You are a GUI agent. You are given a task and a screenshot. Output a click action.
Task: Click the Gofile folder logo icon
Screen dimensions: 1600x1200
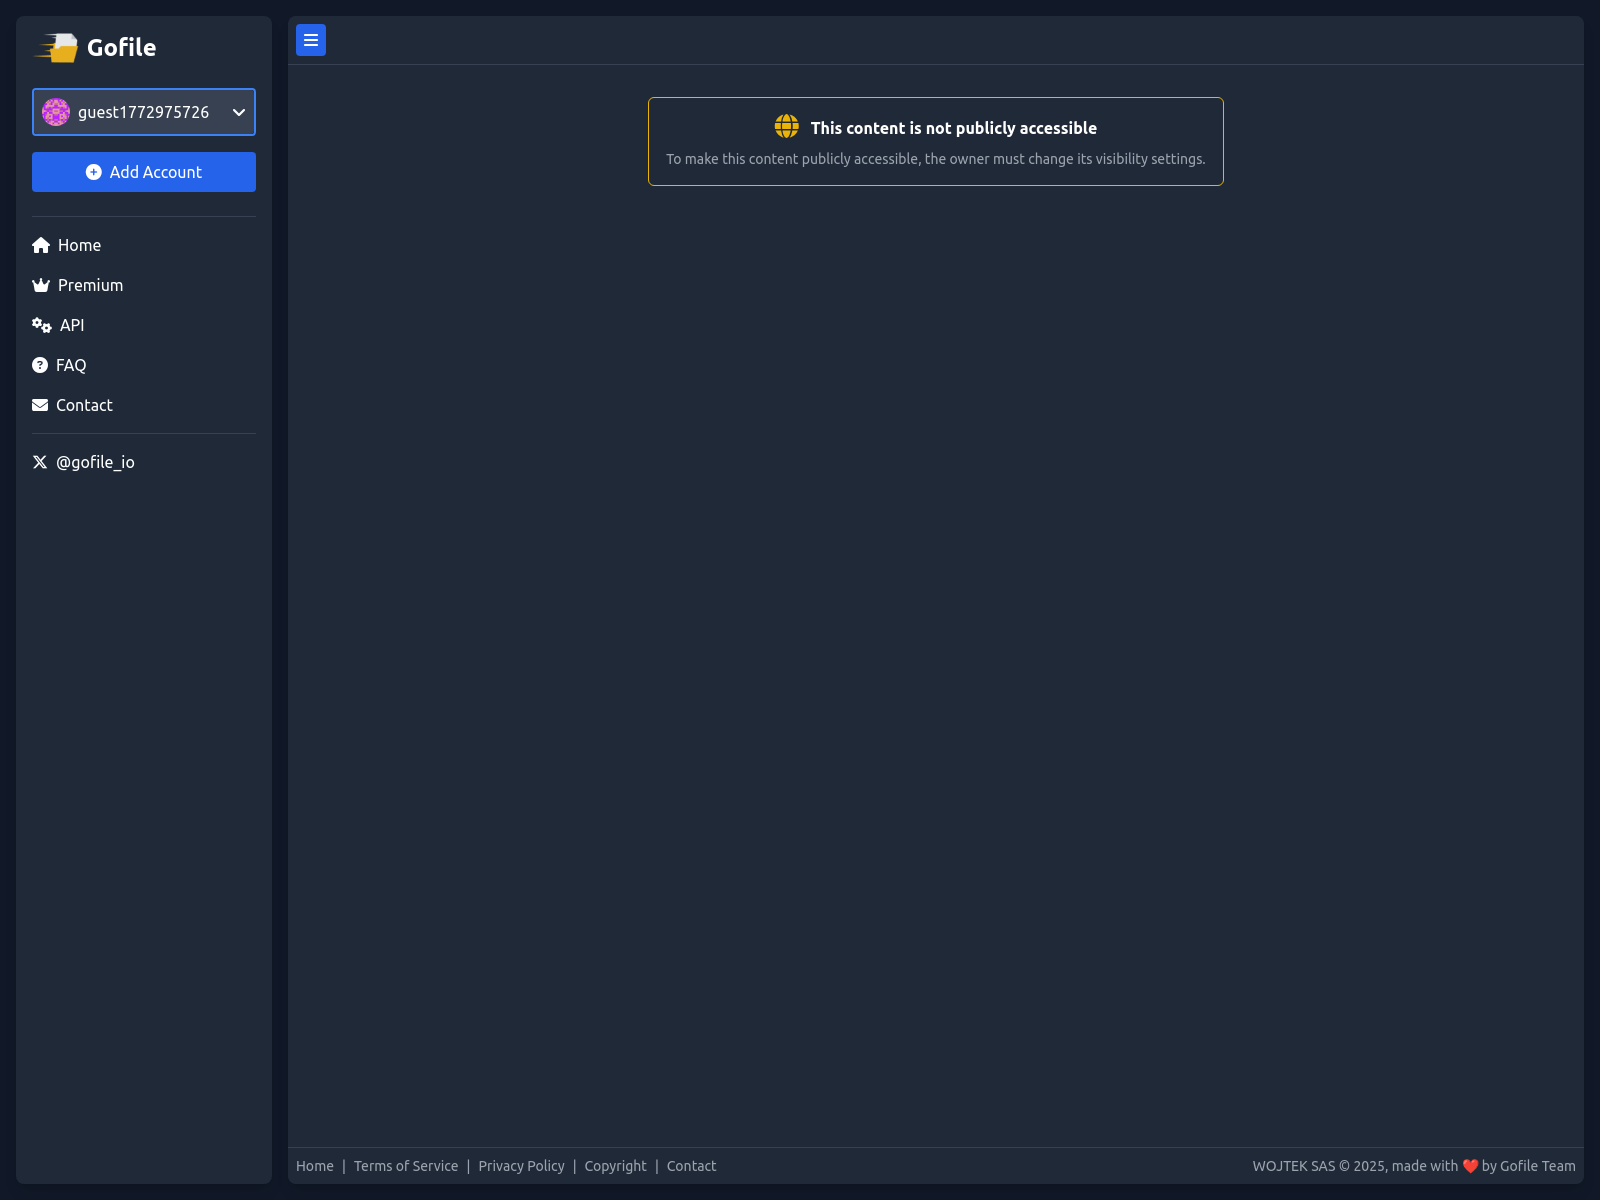click(x=57, y=47)
